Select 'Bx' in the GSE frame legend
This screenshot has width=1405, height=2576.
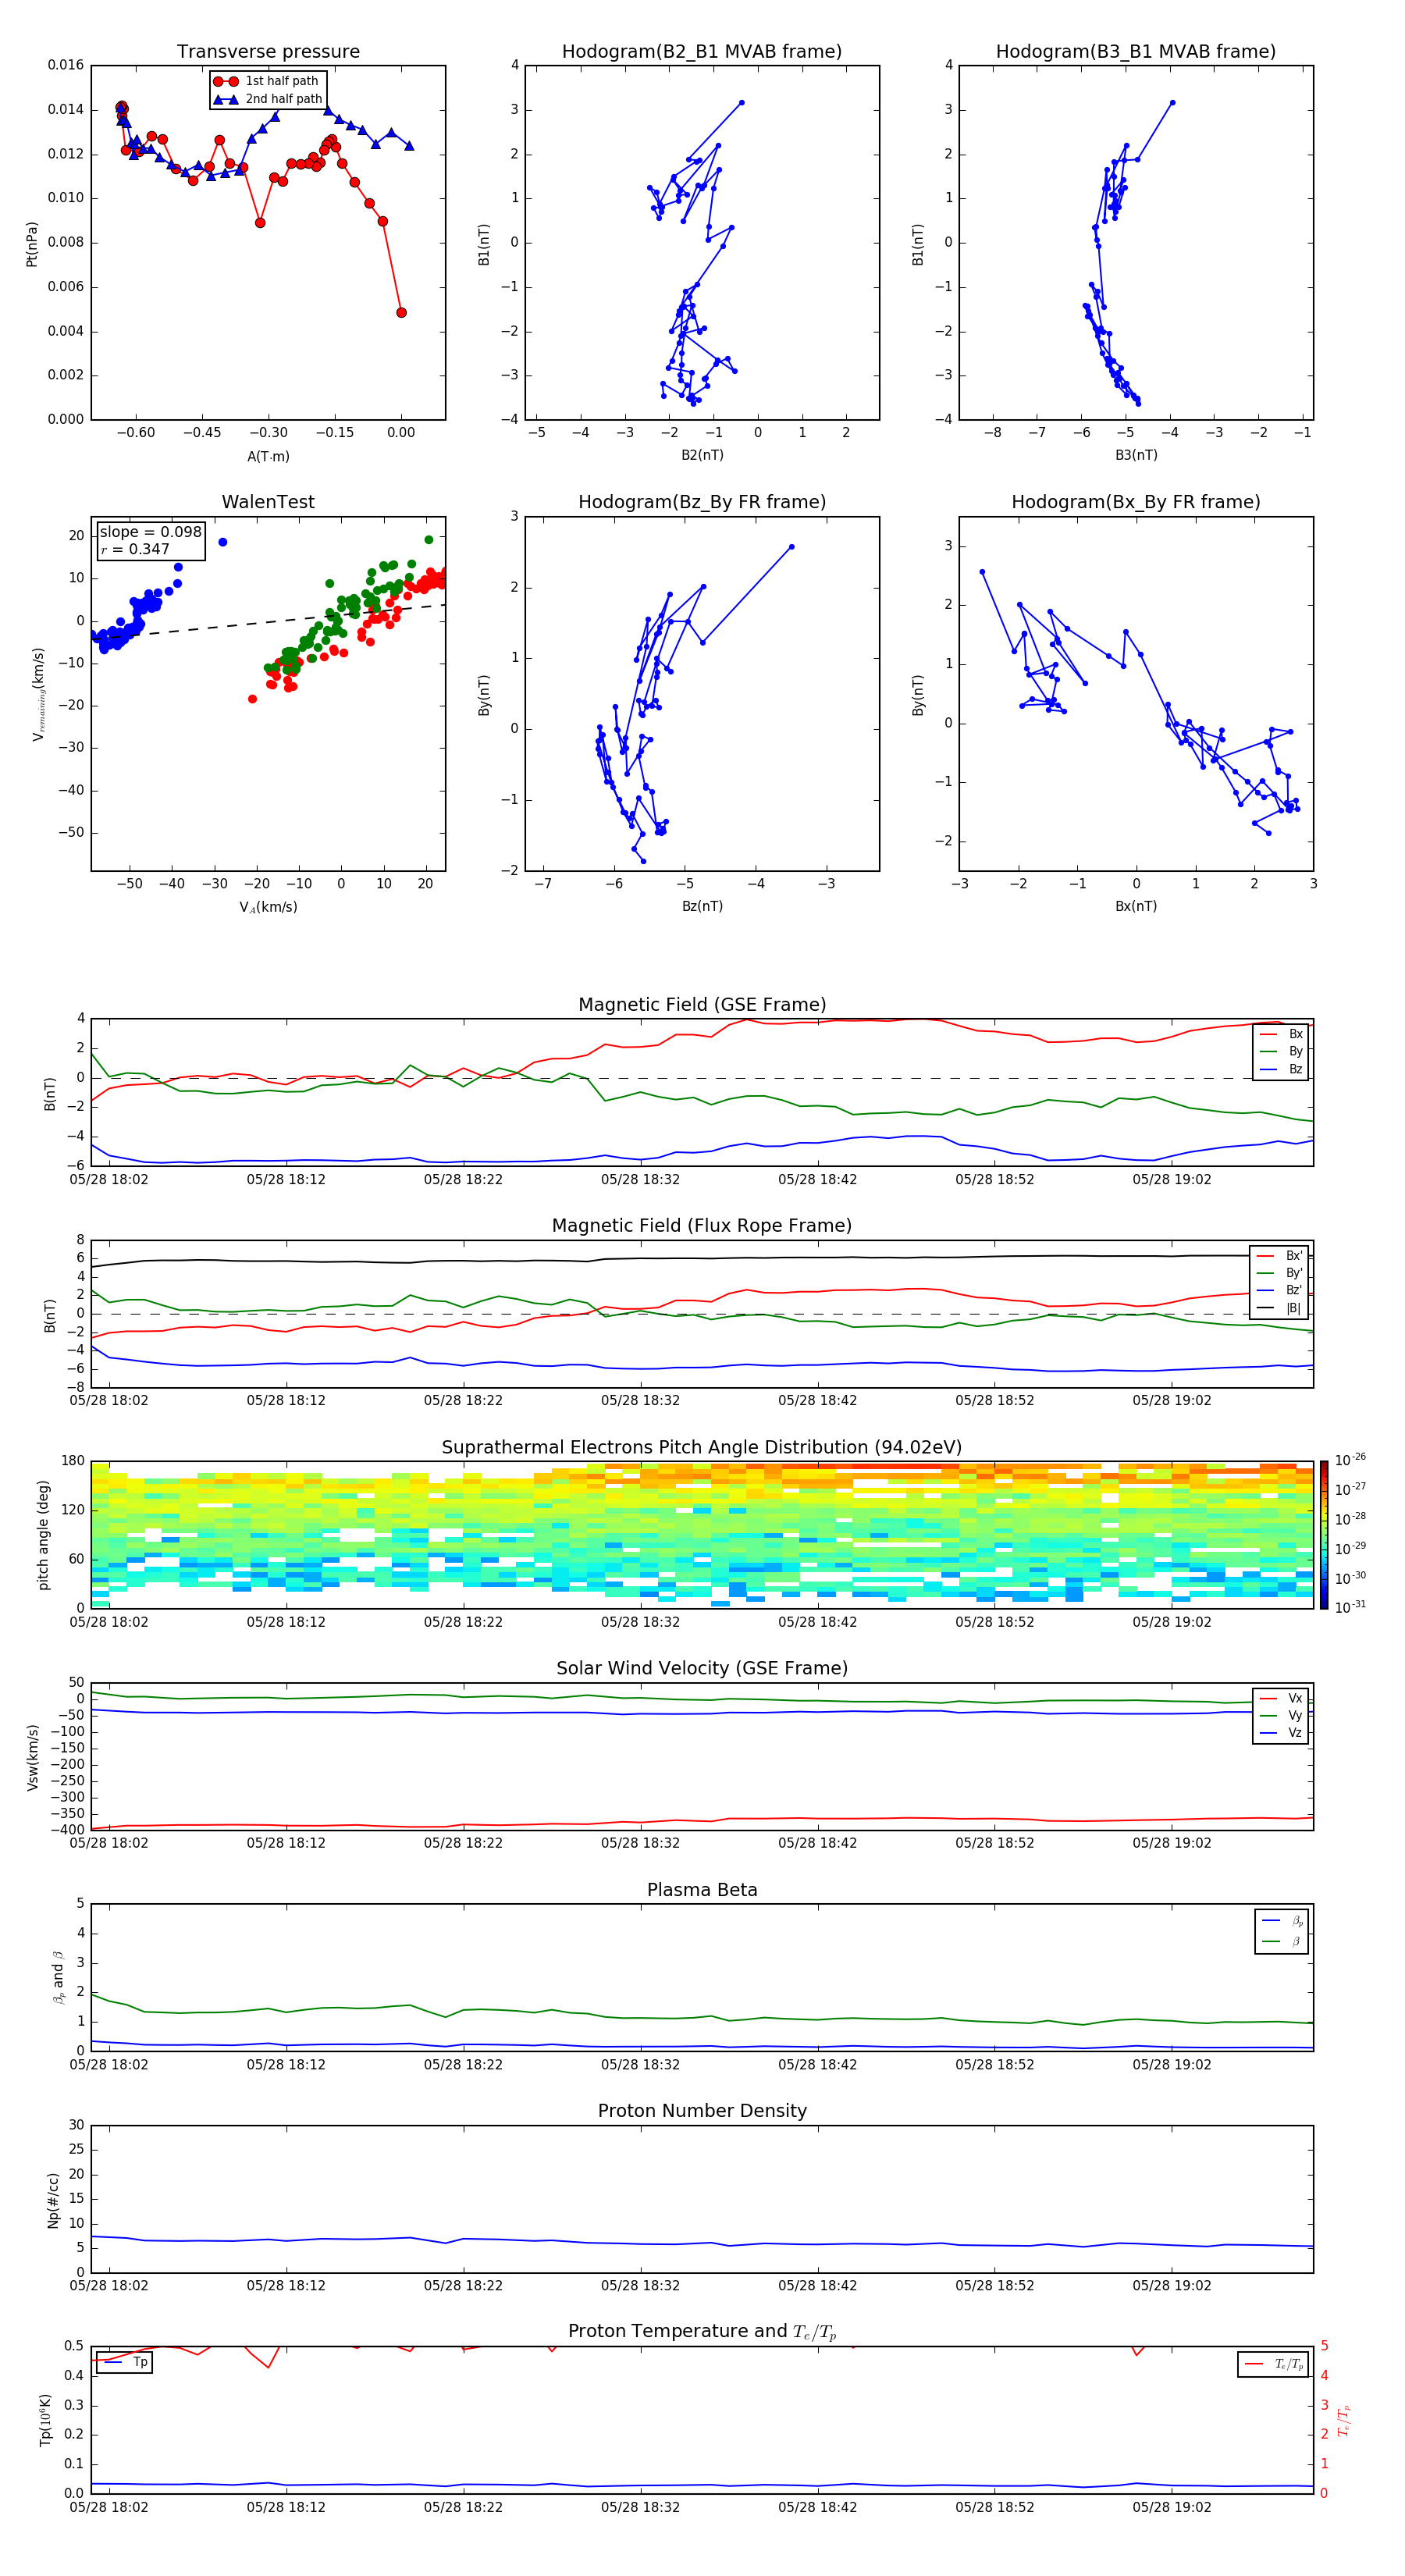click(1281, 1034)
